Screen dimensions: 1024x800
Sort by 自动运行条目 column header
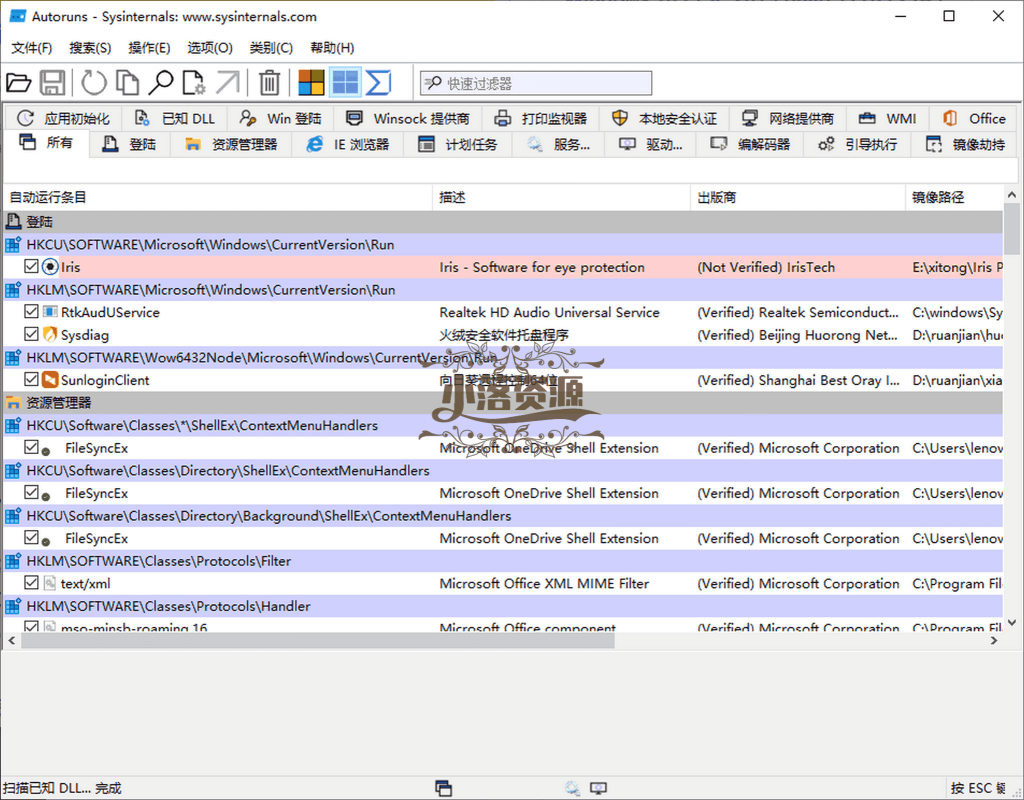click(217, 197)
